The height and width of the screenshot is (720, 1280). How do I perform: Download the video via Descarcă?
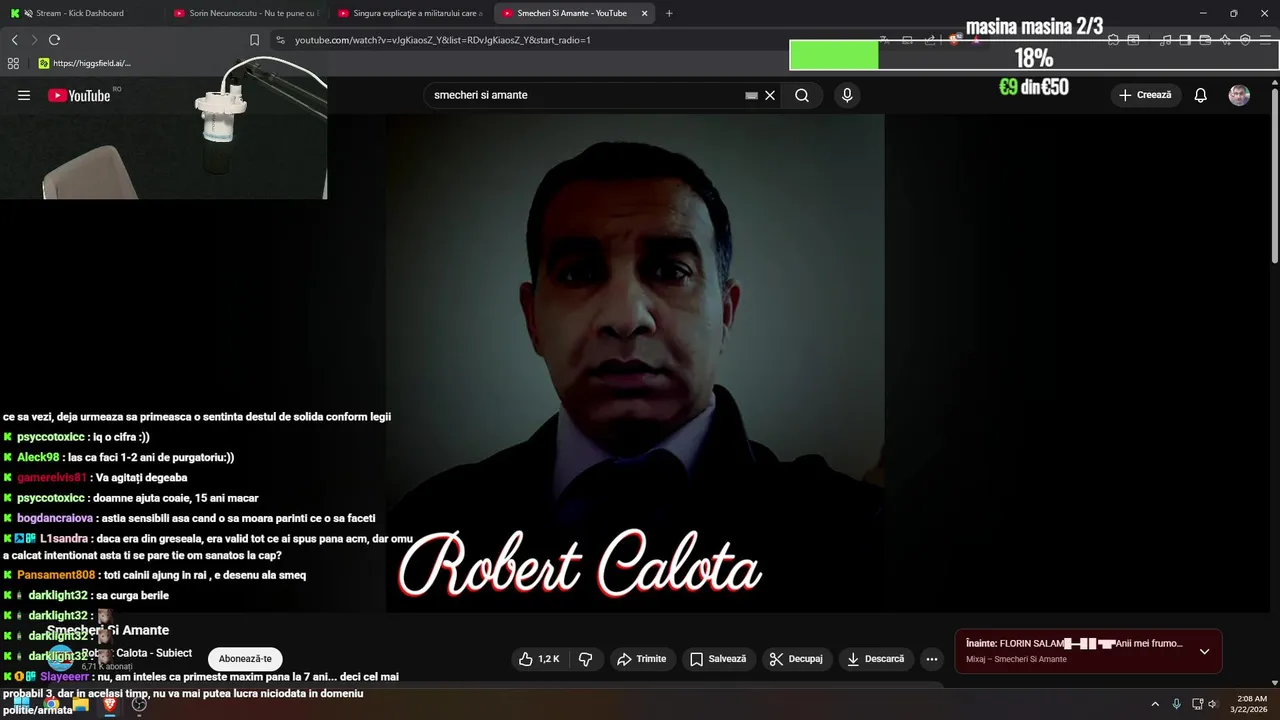click(875, 659)
